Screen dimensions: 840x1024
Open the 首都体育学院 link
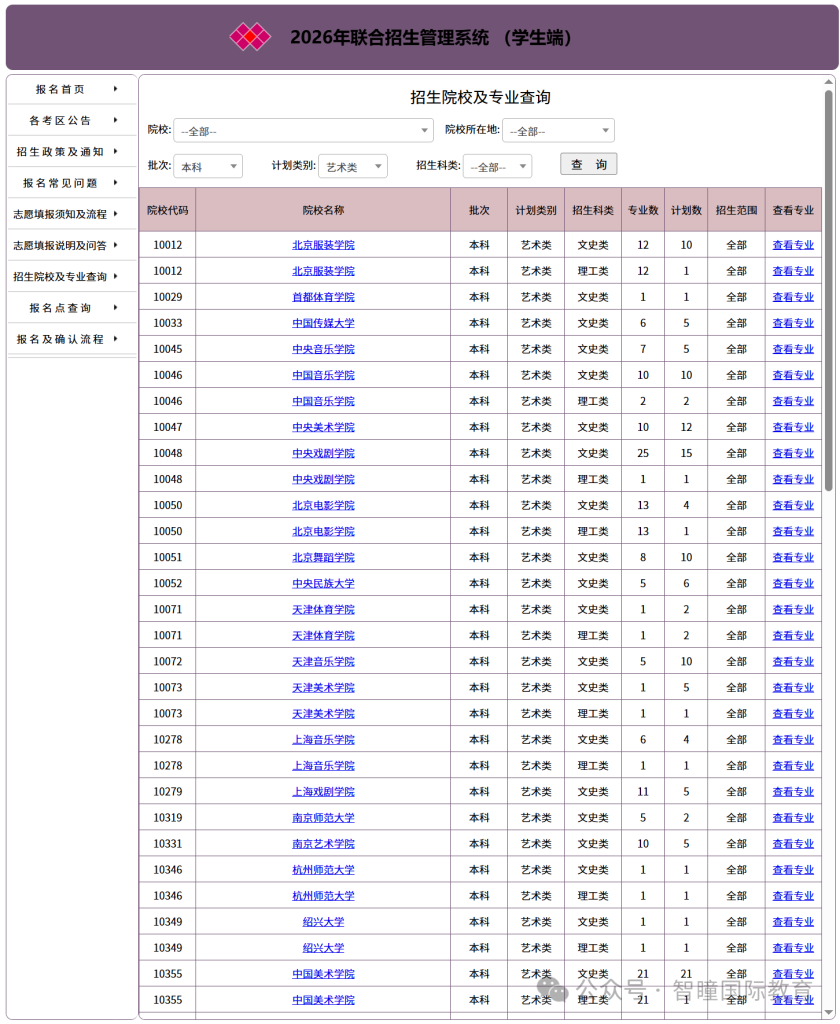point(323,297)
